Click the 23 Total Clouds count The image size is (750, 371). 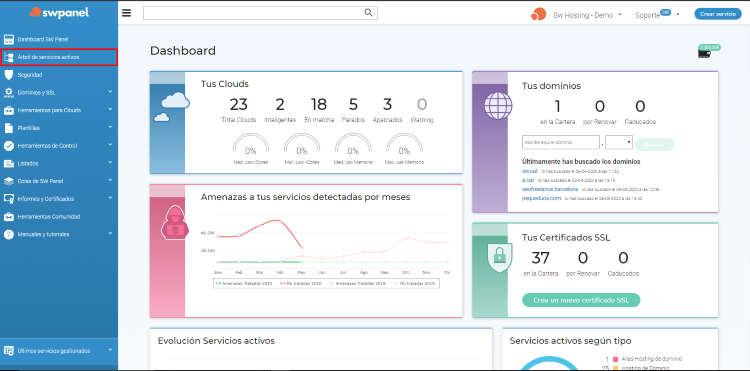[239, 104]
